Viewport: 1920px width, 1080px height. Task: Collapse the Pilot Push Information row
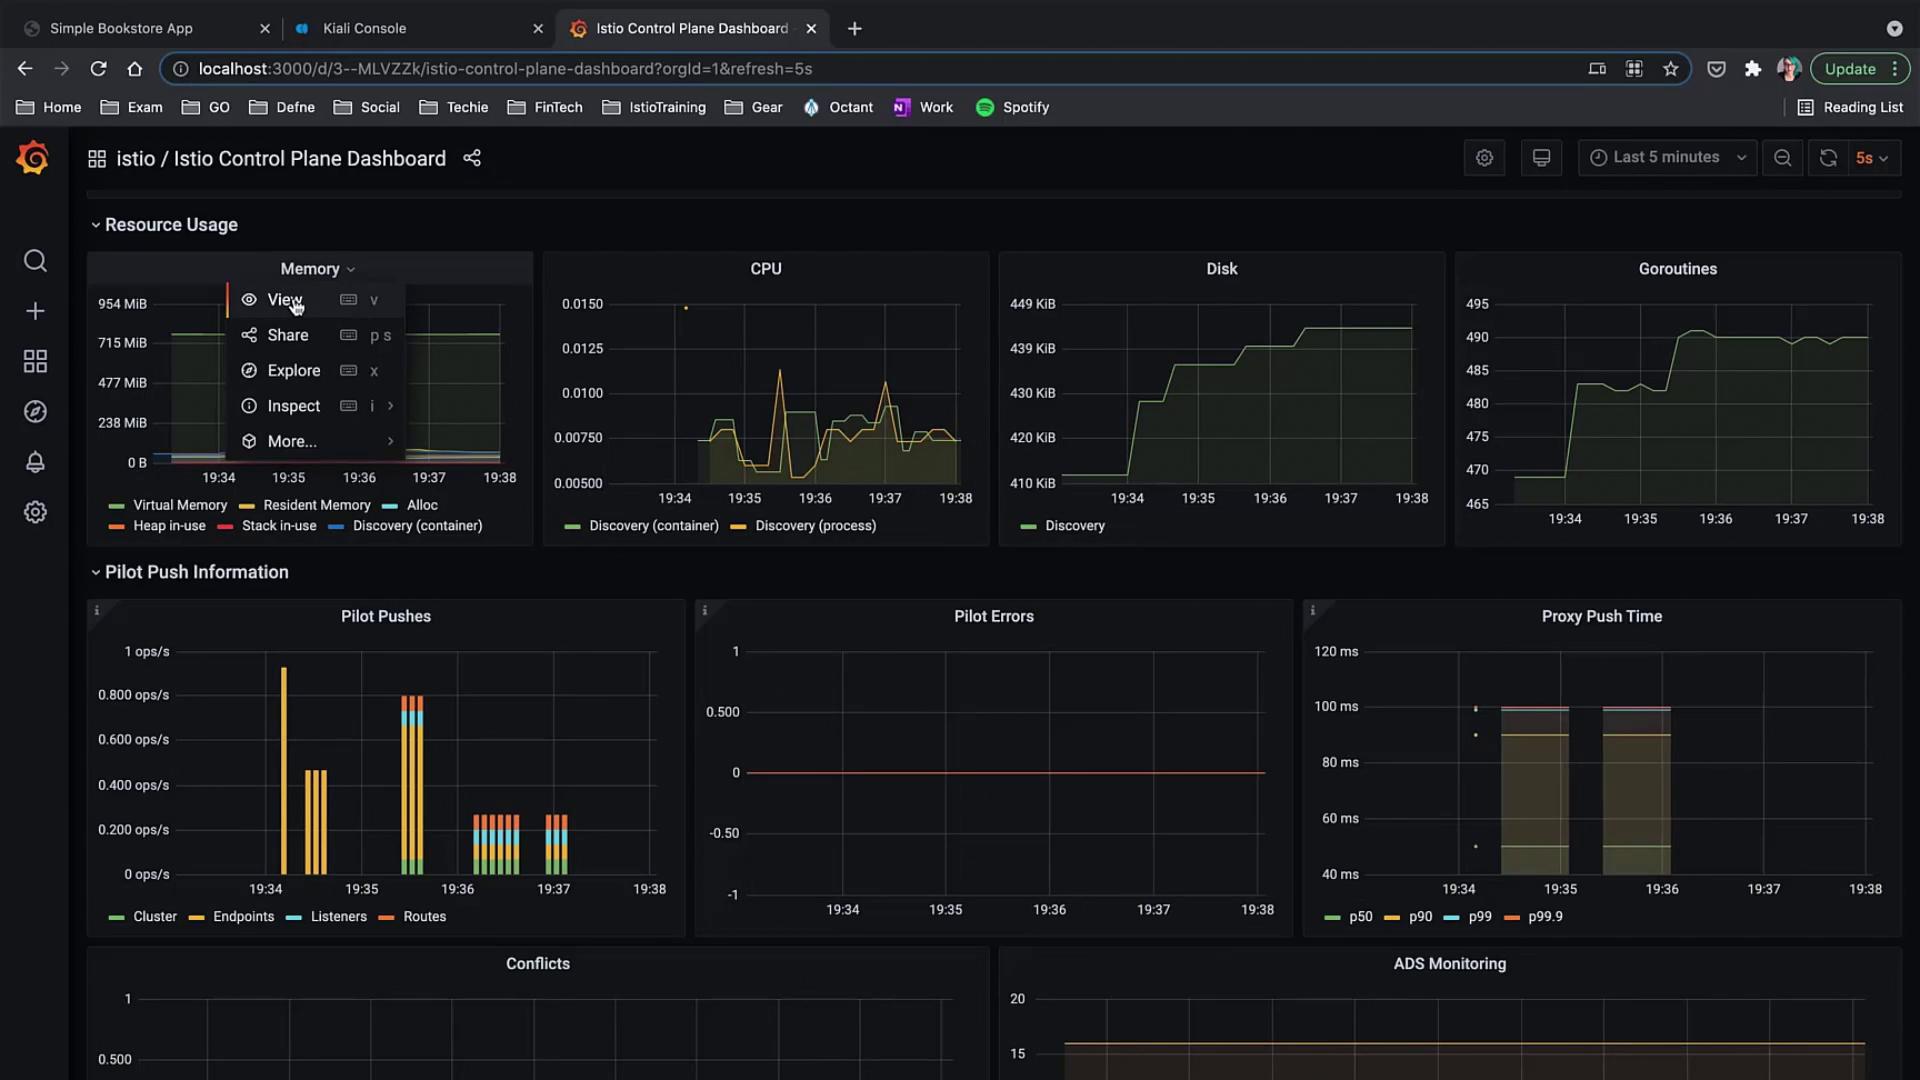click(x=195, y=572)
